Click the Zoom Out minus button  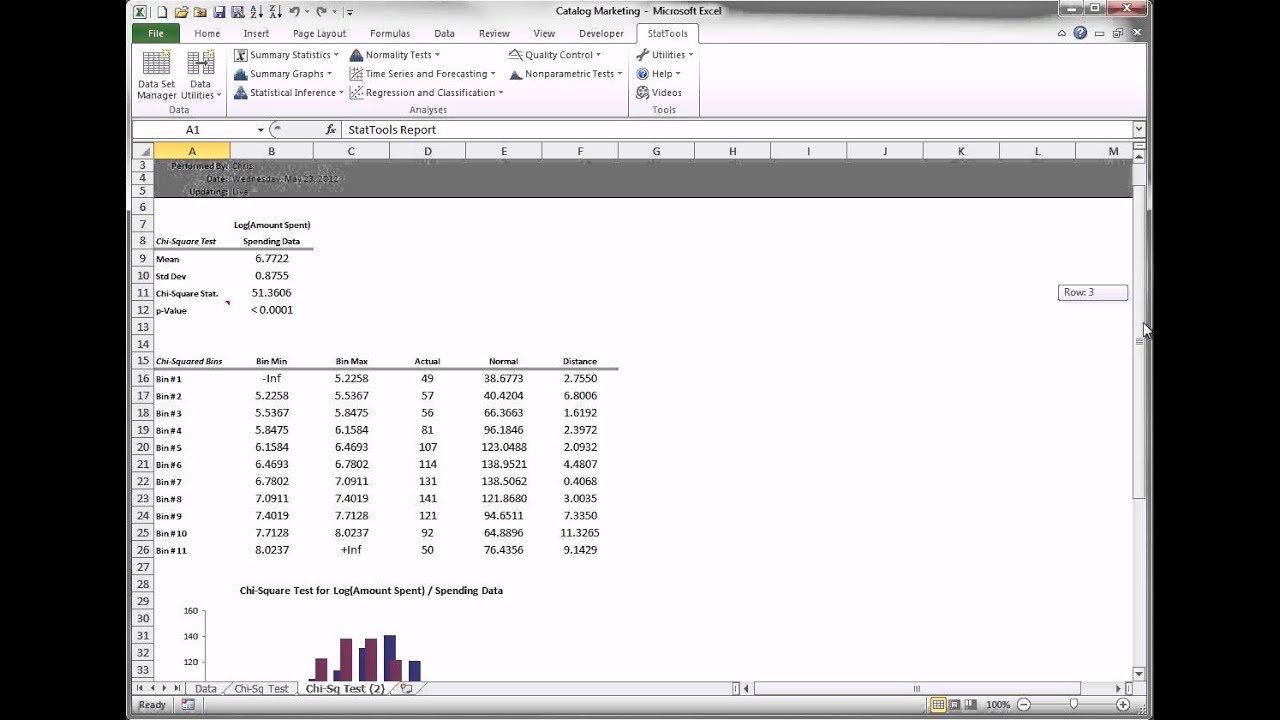[x=1024, y=705]
